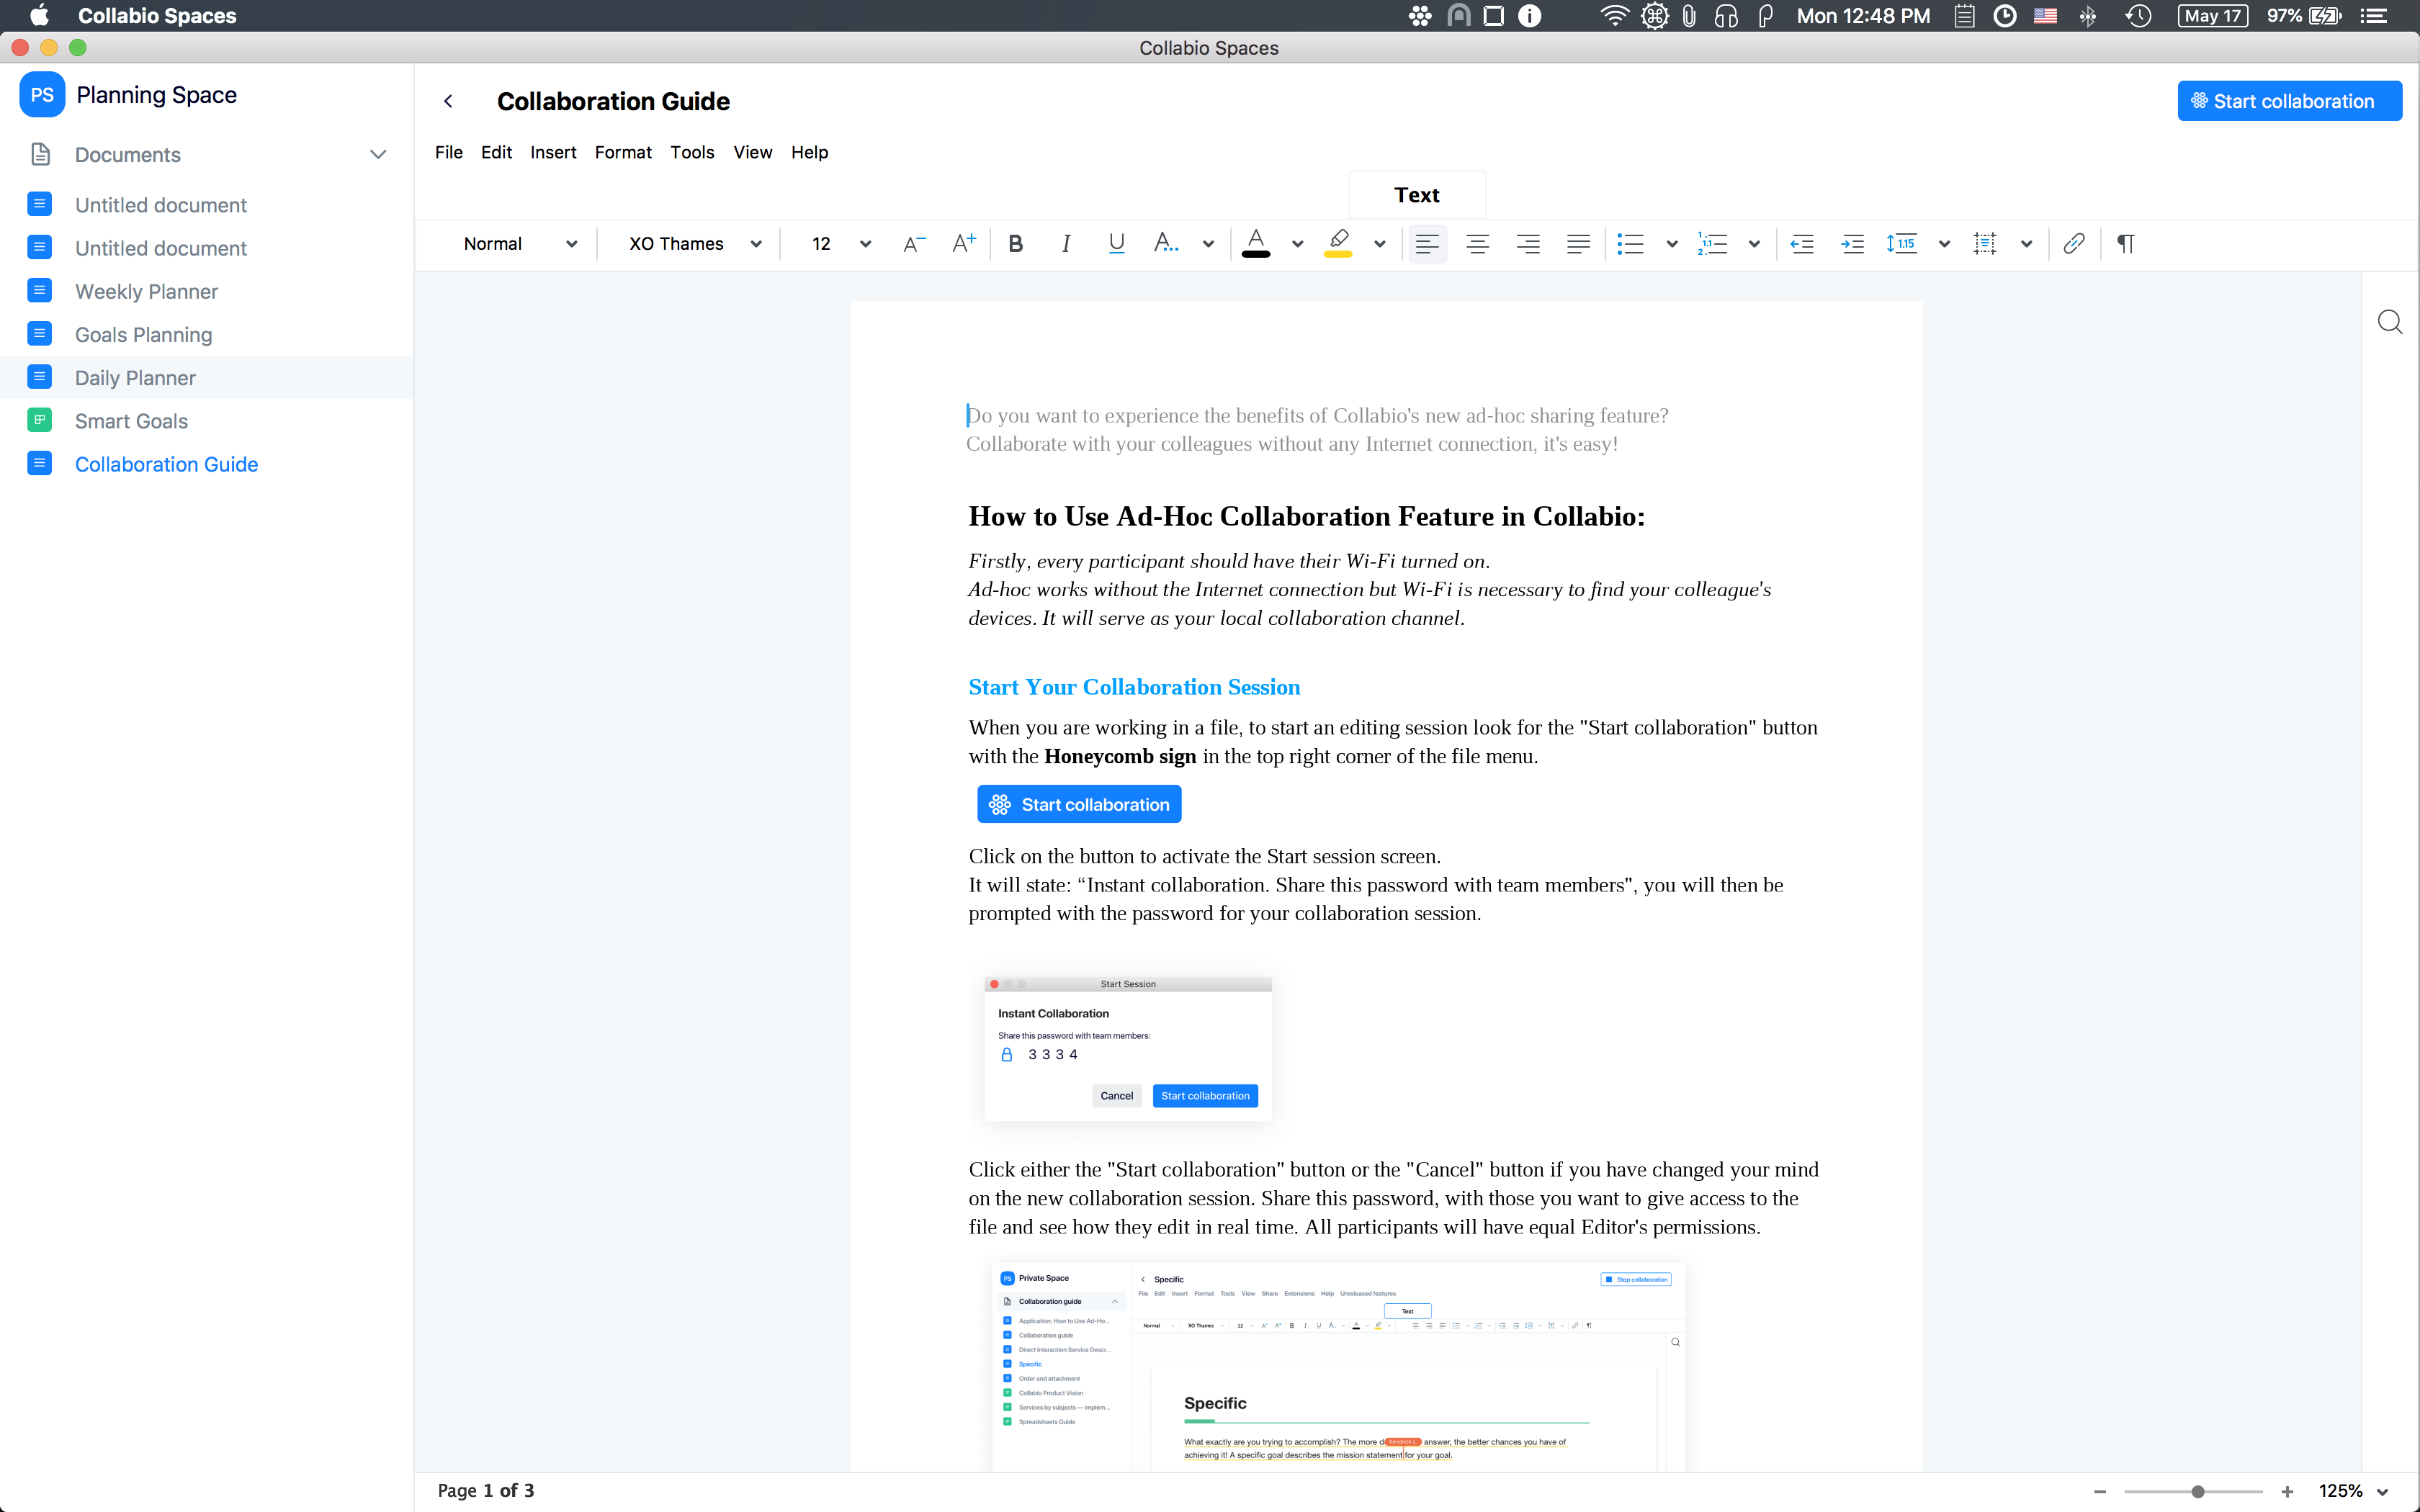The image size is (2420, 1512).
Task: Open the Weekly Planner document
Action: pos(146,291)
